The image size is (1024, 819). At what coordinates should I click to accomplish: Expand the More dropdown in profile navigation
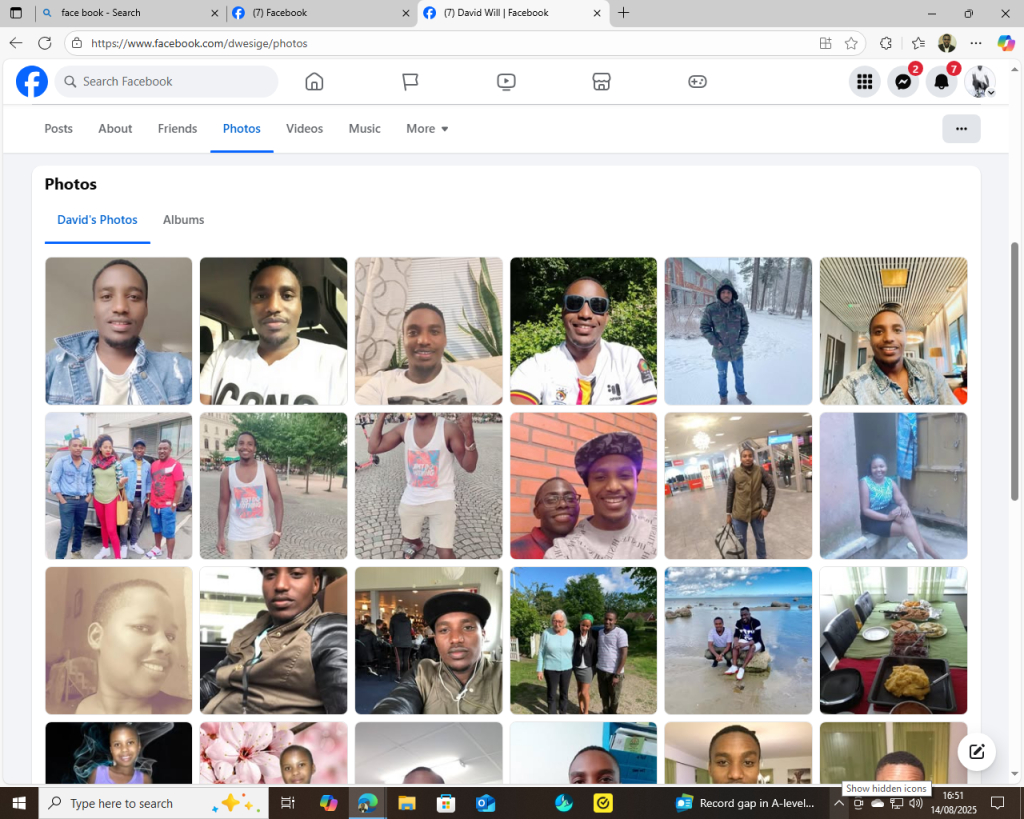pos(427,129)
